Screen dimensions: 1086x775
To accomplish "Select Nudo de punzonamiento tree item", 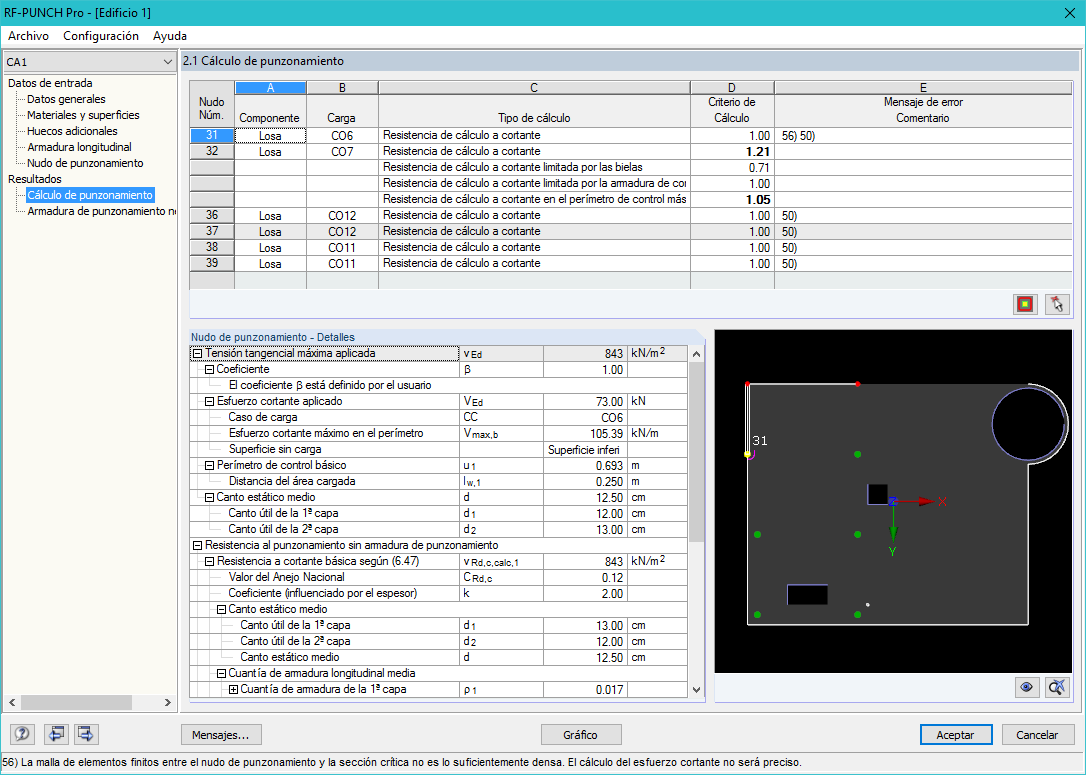I will point(85,163).
